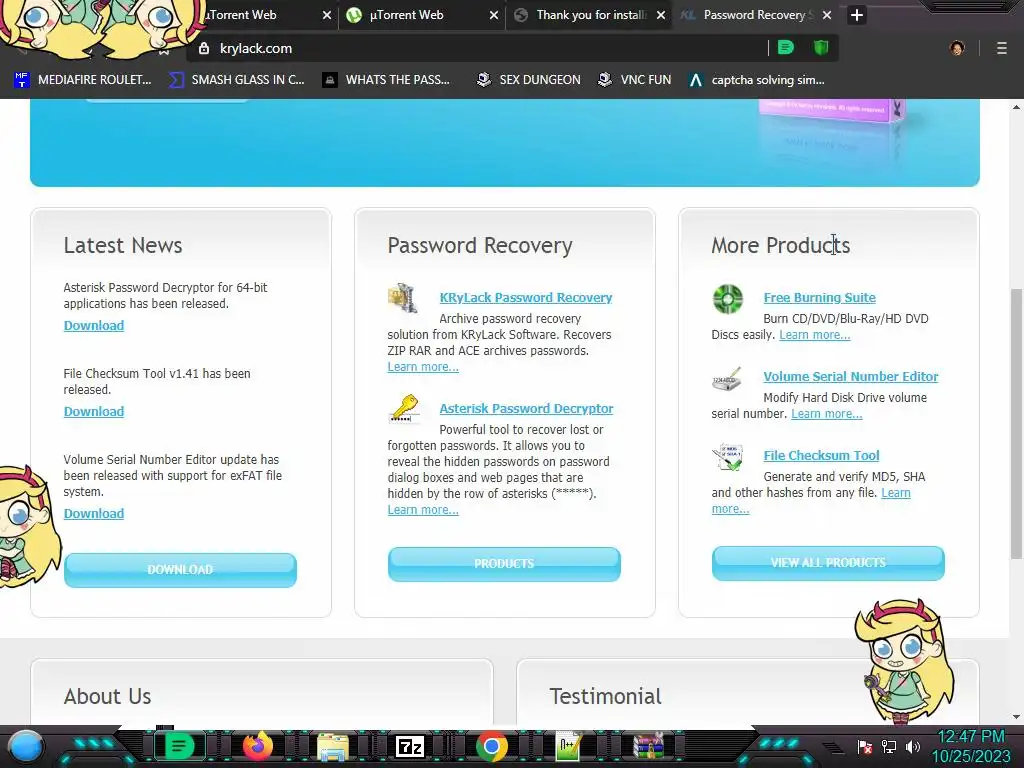The width and height of the screenshot is (1024, 768).
Task: Open the browser profile avatar
Action: [x=957, y=48]
